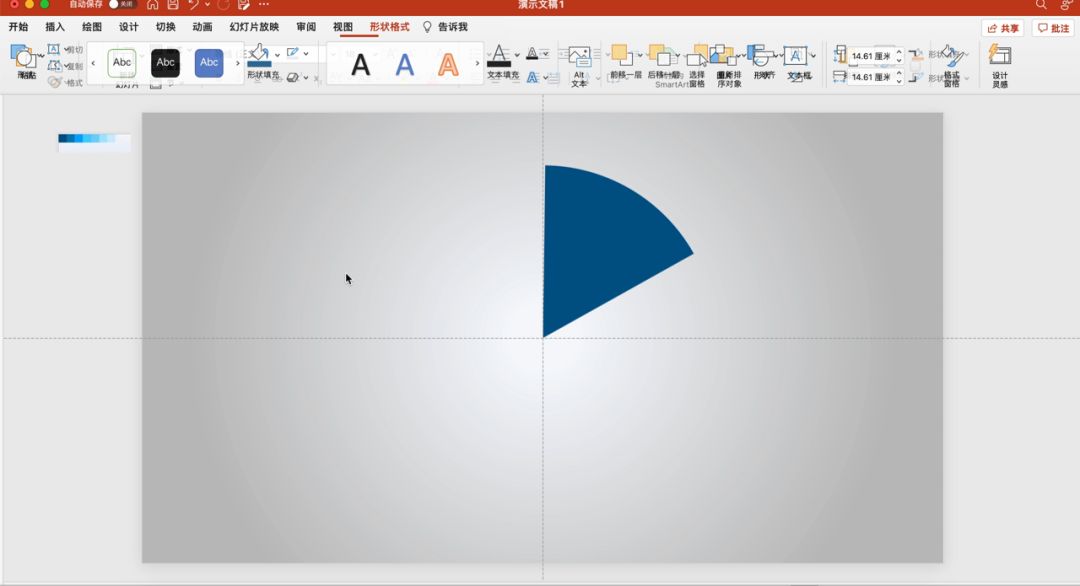The width and height of the screenshot is (1080, 586).
Task: Click the 文本框 text box icon
Action: click(796, 57)
